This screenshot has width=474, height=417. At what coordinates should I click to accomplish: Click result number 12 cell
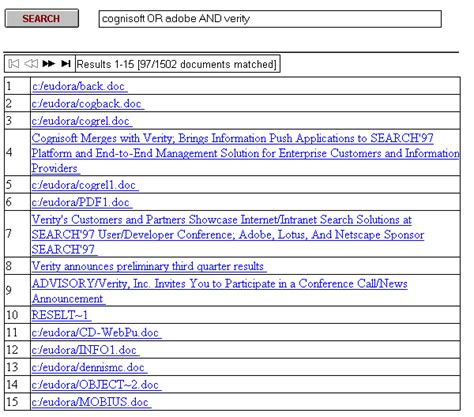pos(17,350)
